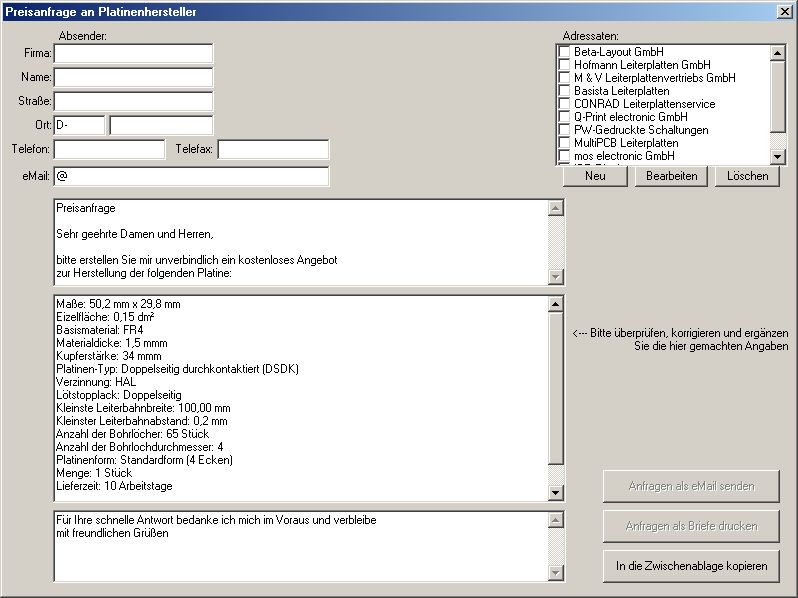The width and height of the screenshot is (798, 598).
Task: Click down arrow of Preisanfrage text scrollbar
Action: pyautogui.click(x=556, y=277)
